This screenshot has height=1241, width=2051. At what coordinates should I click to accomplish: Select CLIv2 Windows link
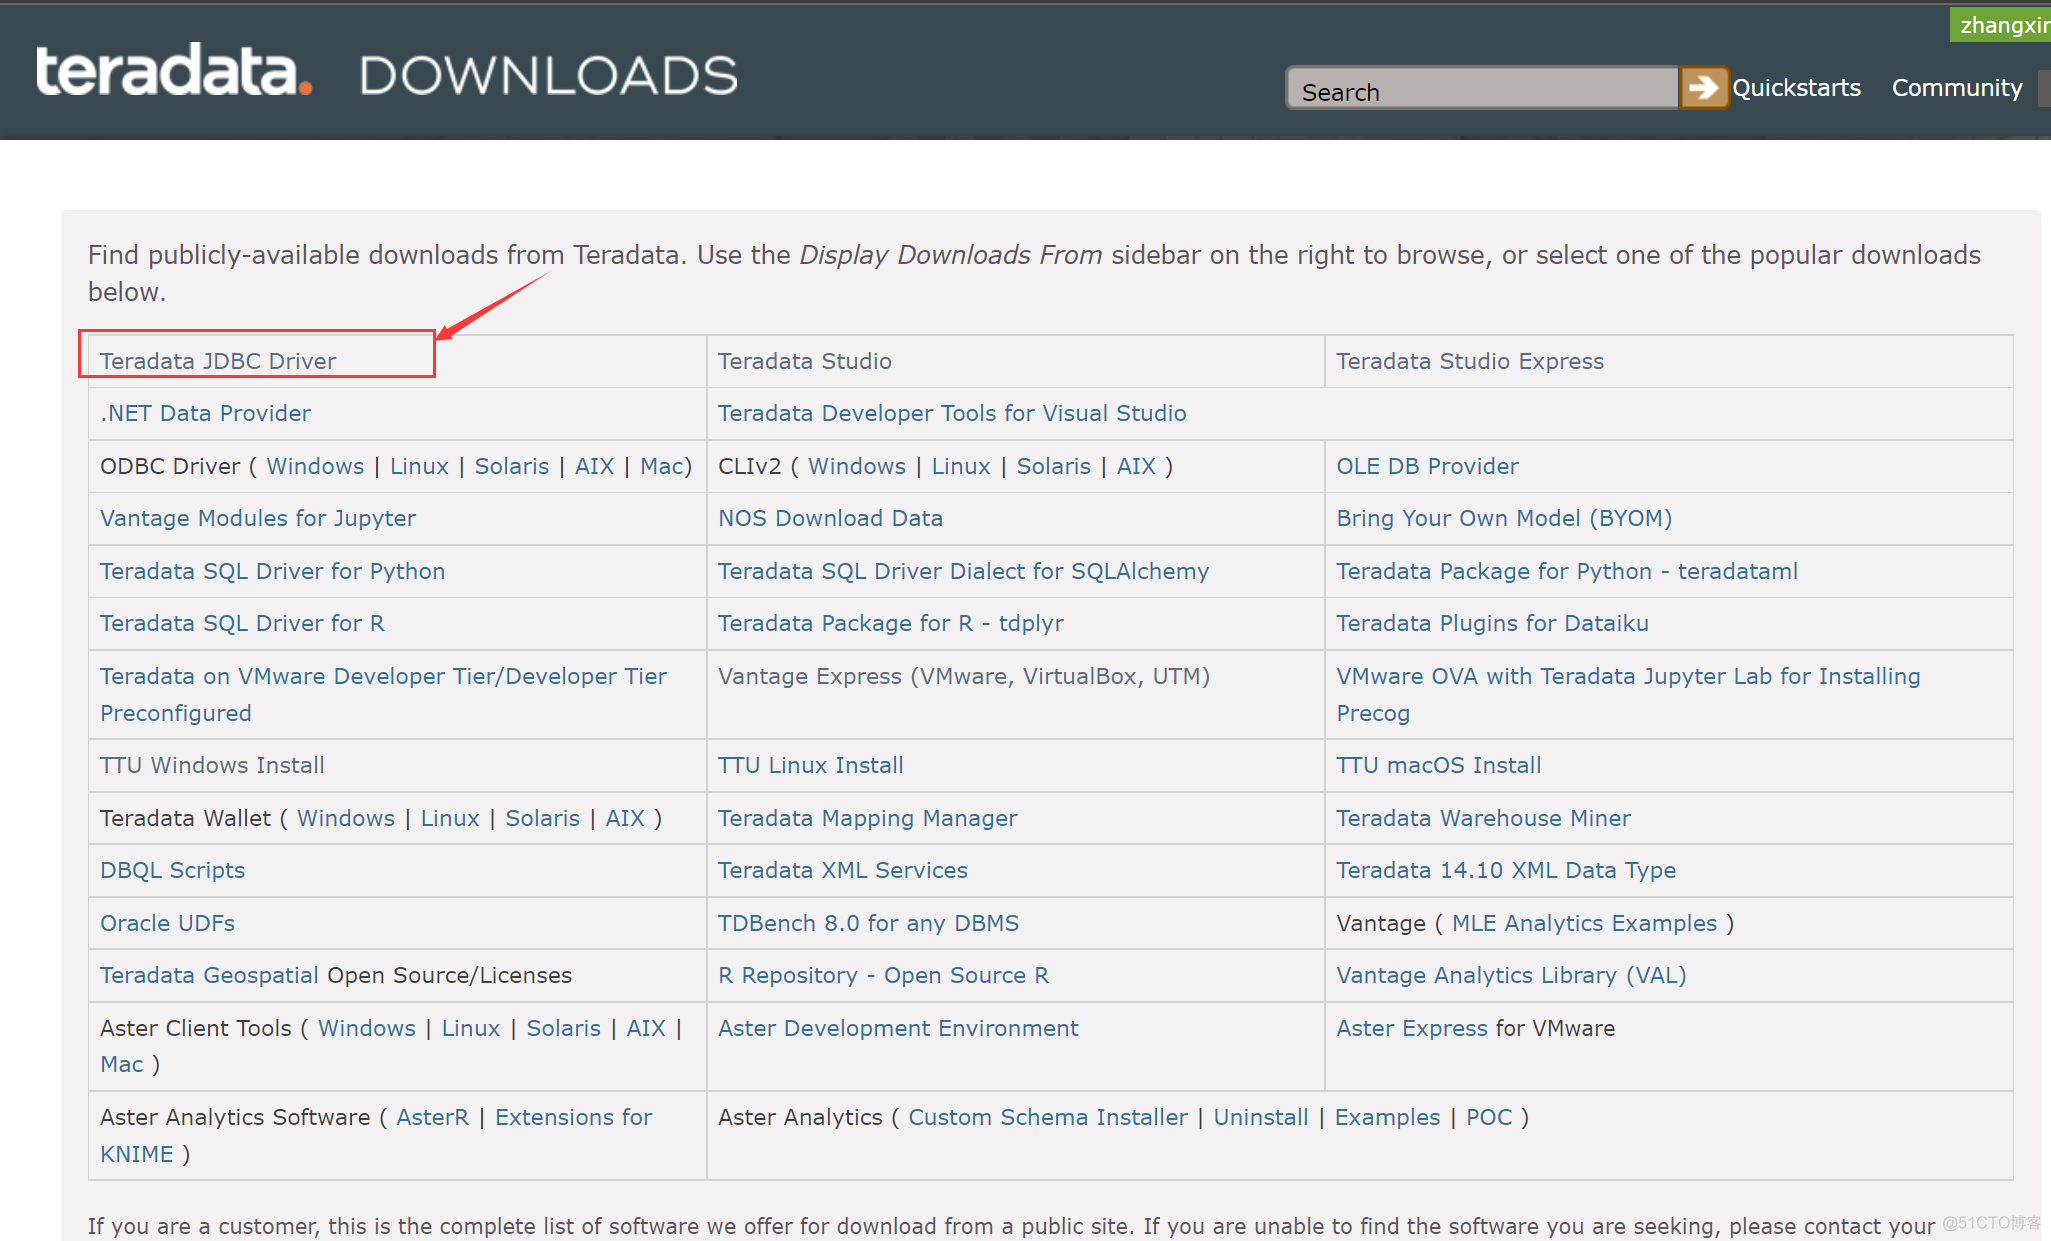(857, 466)
